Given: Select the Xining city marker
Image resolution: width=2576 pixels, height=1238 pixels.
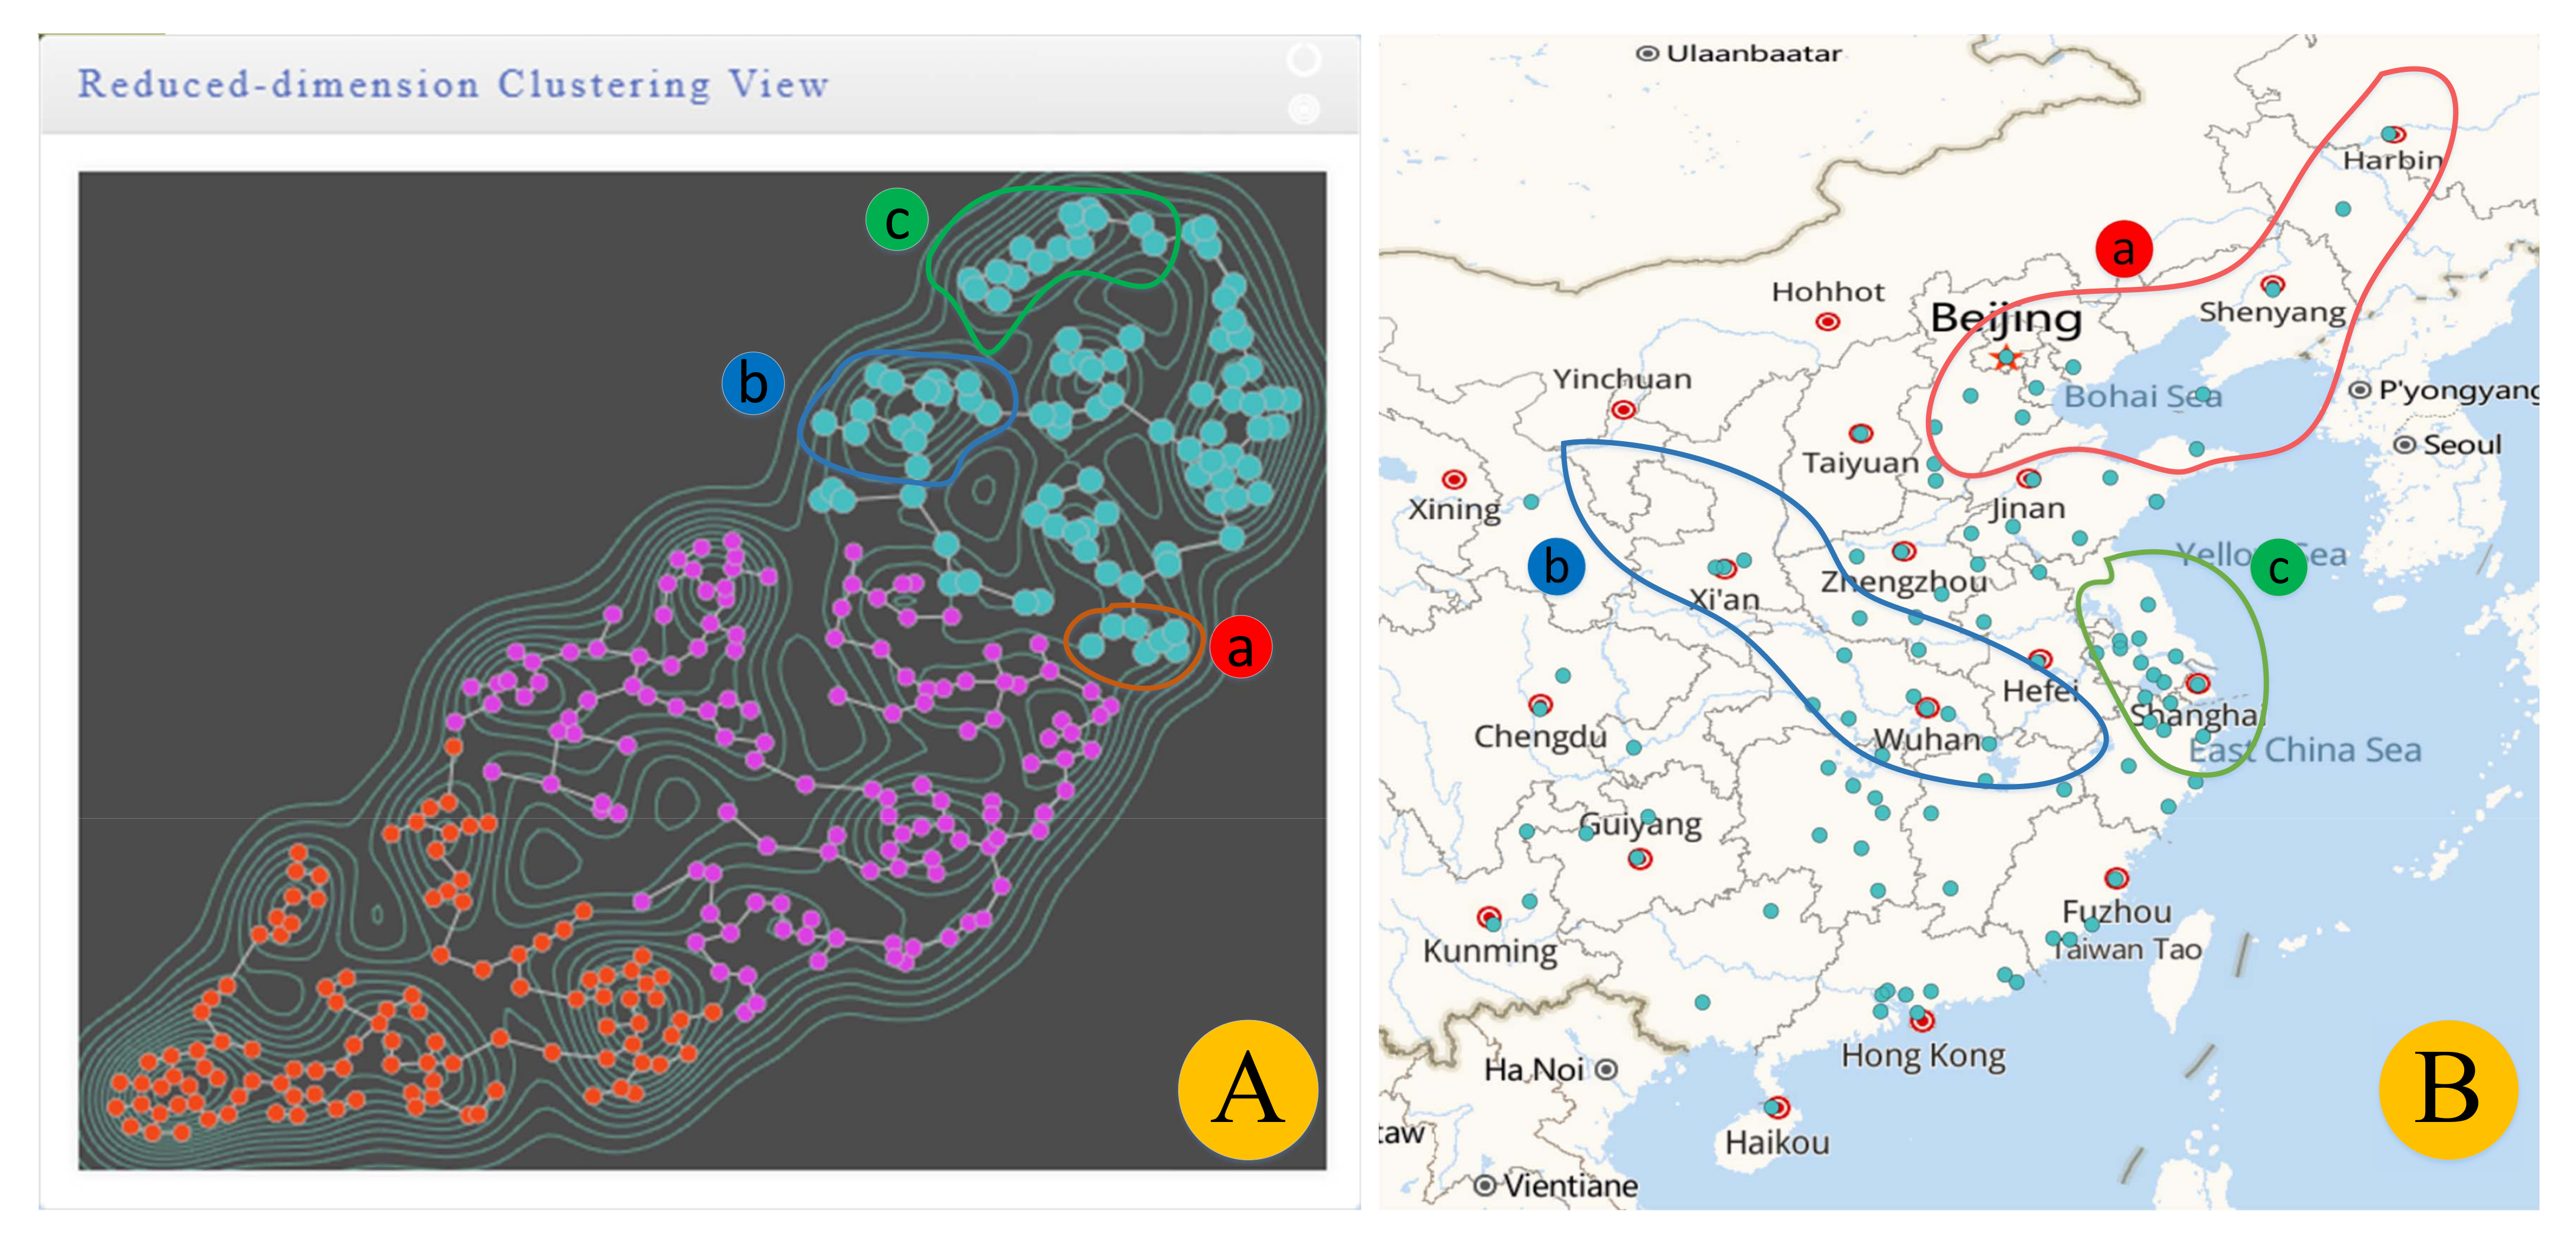Looking at the screenshot, I should [1454, 480].
